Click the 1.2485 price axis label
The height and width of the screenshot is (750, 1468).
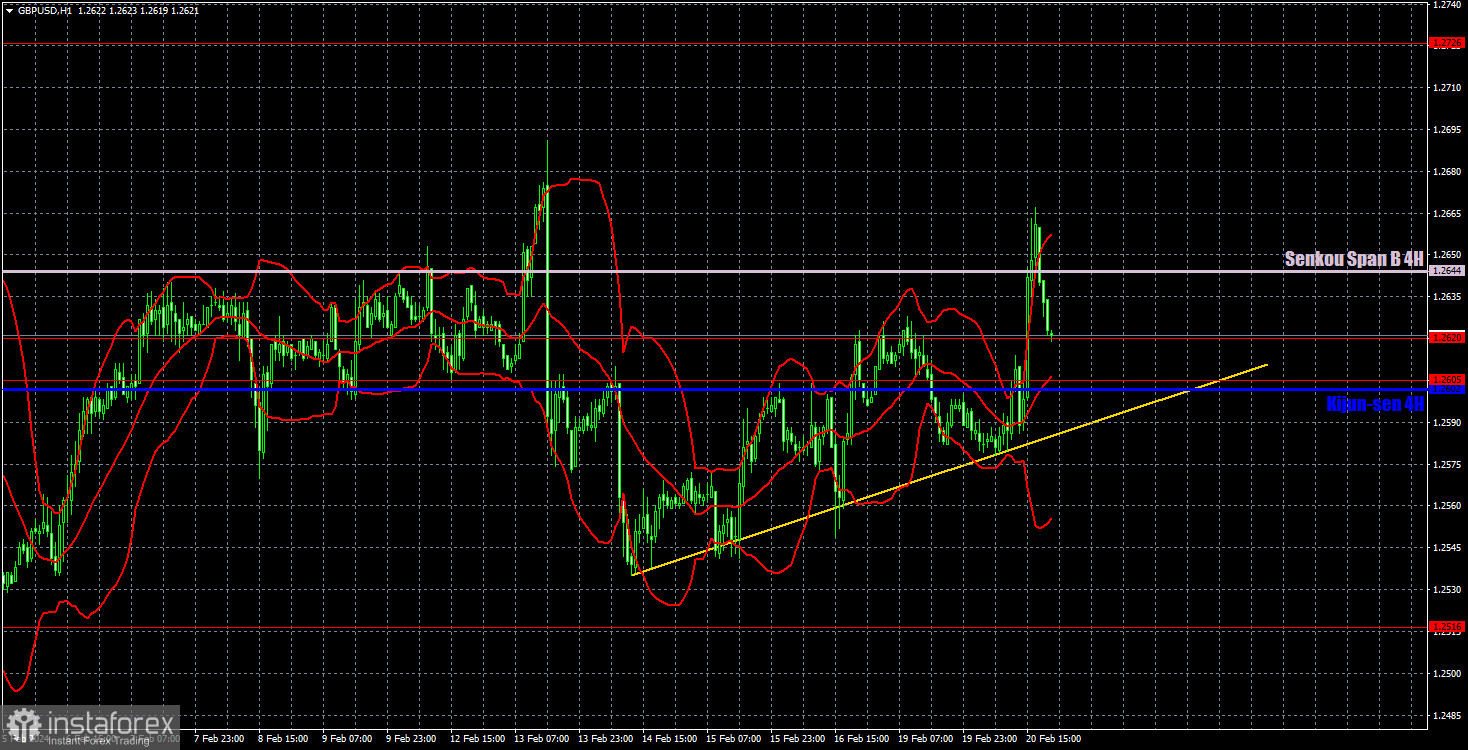point(1448,715)
